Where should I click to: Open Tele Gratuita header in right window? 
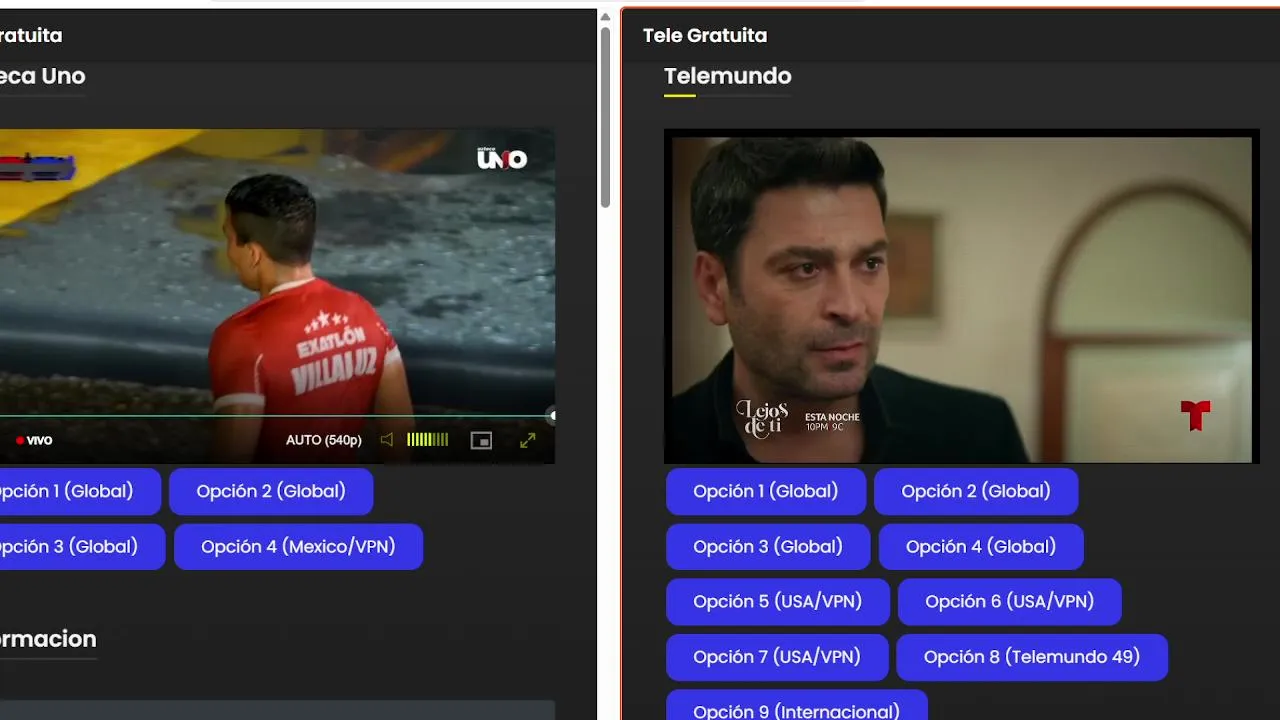705,35
